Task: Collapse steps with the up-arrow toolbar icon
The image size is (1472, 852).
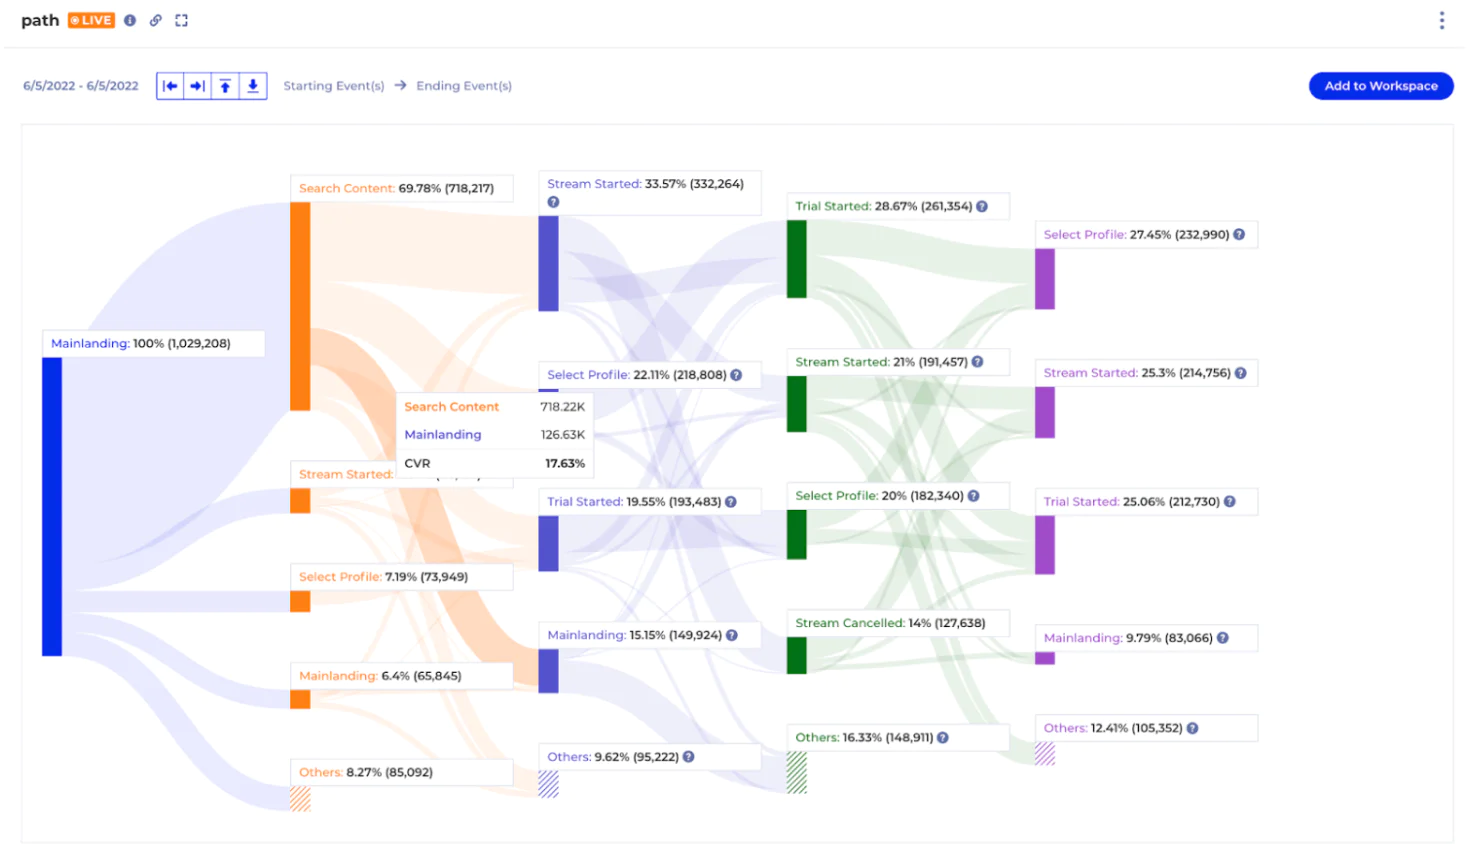Action: (225, 85)
